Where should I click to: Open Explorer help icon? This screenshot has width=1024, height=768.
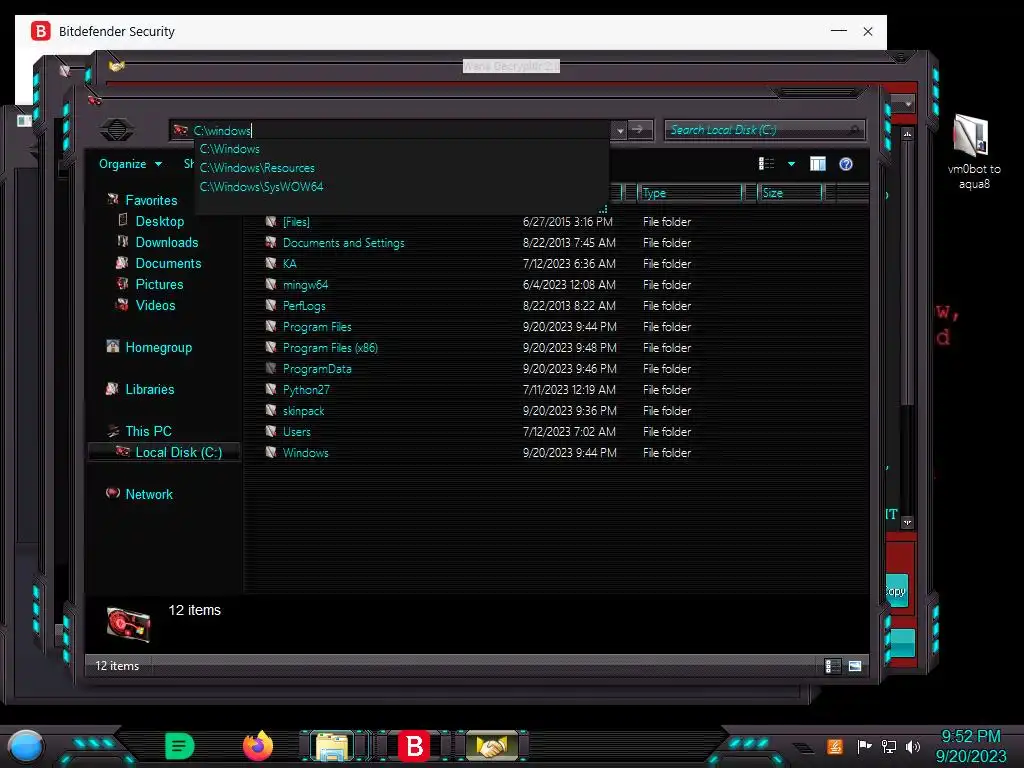click(846, 164)
